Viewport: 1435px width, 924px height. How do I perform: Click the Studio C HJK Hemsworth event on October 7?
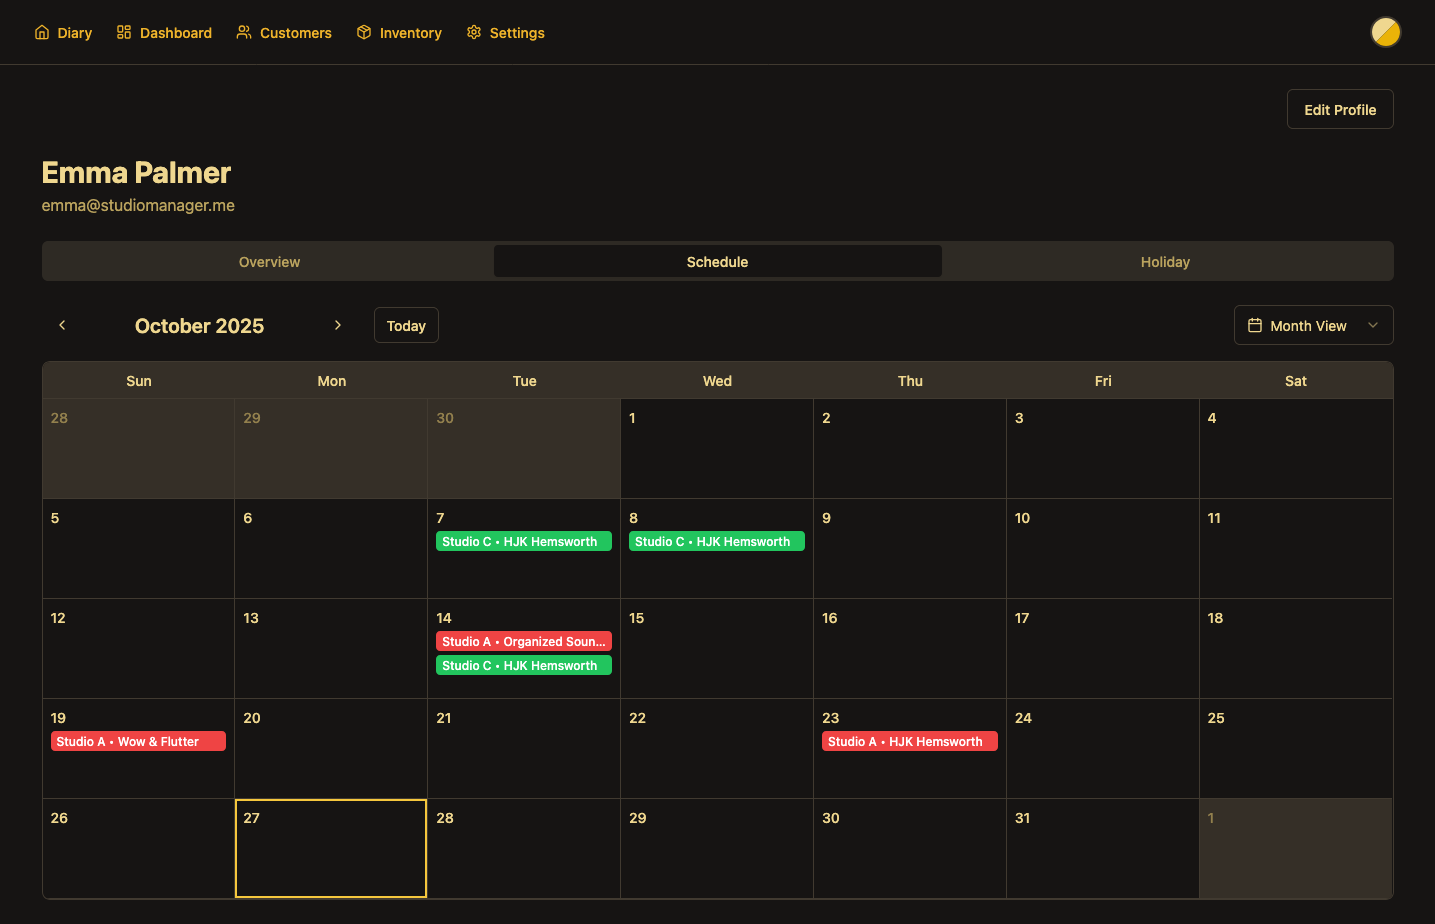click(523, 541)
